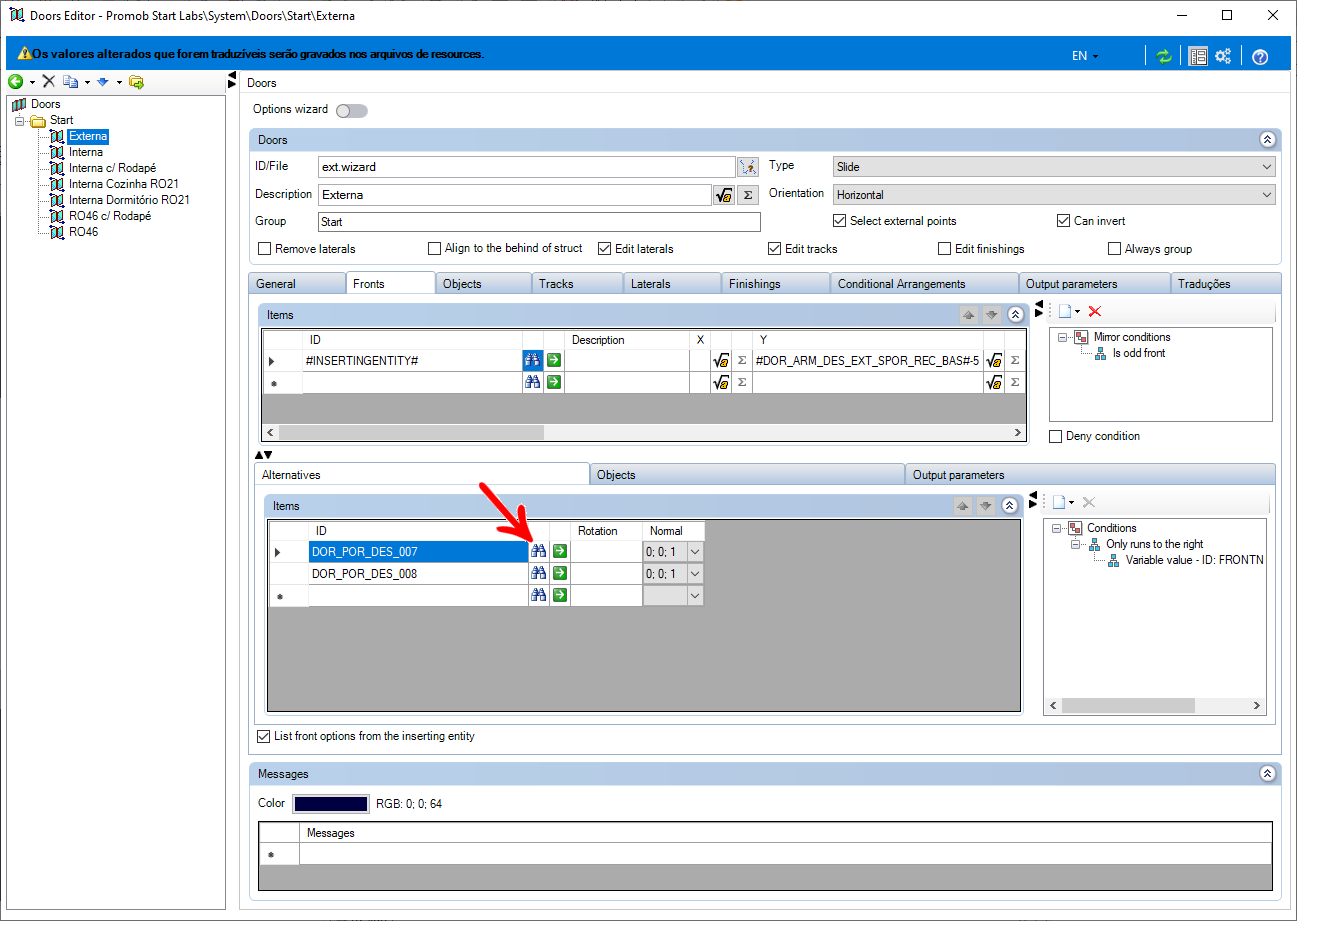Click green arrow icon in DOR_POR_DES_008 row
Image resolution: width=1318 pixels, height=934 pixels.
[x=559, y=573]
